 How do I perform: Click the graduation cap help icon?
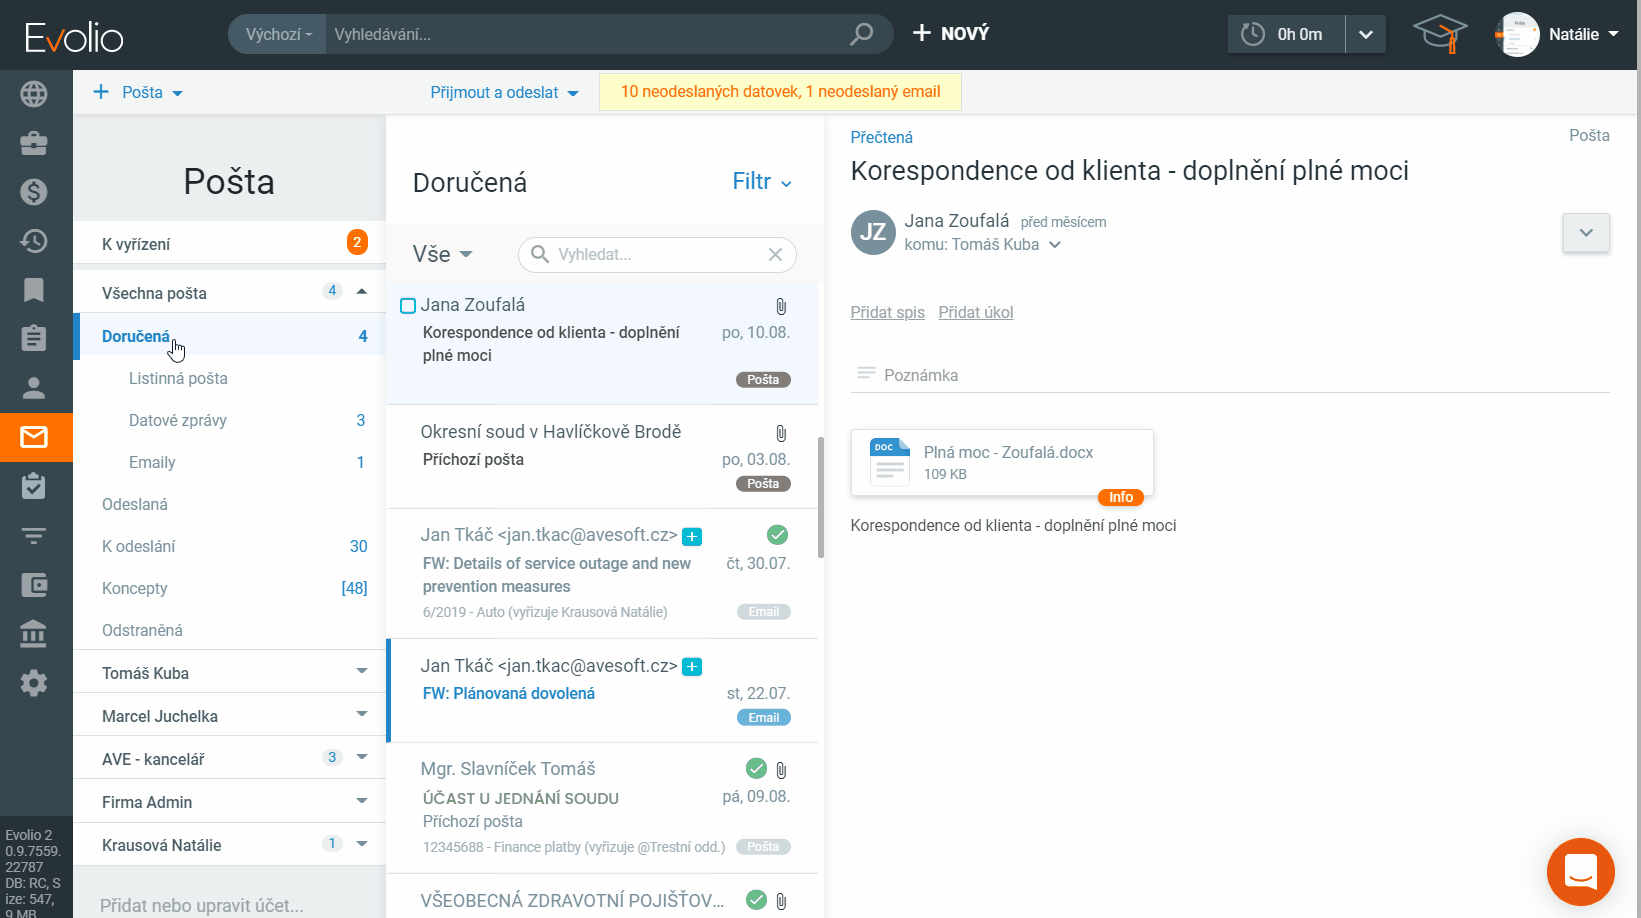1439,34
